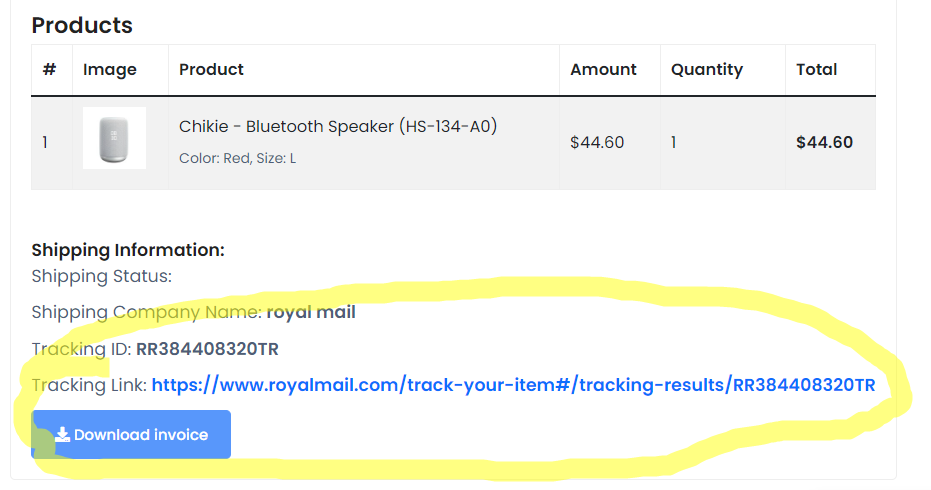
Task: Click the Quantity column header
Action: pyautogui.click(x=707, y=70)
